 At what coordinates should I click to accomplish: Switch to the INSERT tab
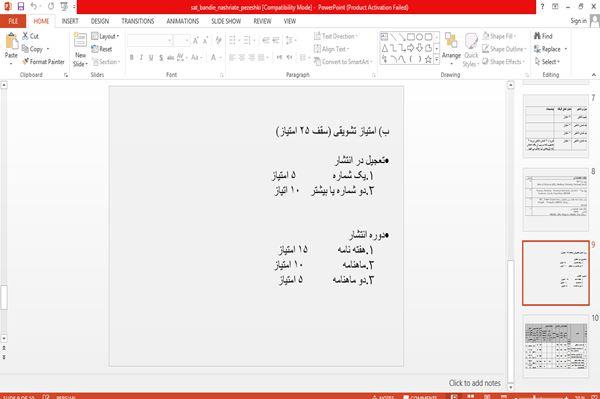pyautogui.click(x=70, y=21)
